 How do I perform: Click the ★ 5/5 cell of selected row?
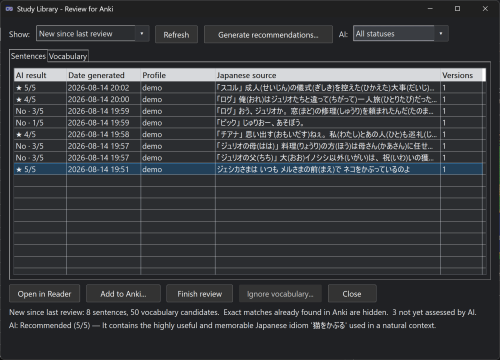(x=40, y=169)
